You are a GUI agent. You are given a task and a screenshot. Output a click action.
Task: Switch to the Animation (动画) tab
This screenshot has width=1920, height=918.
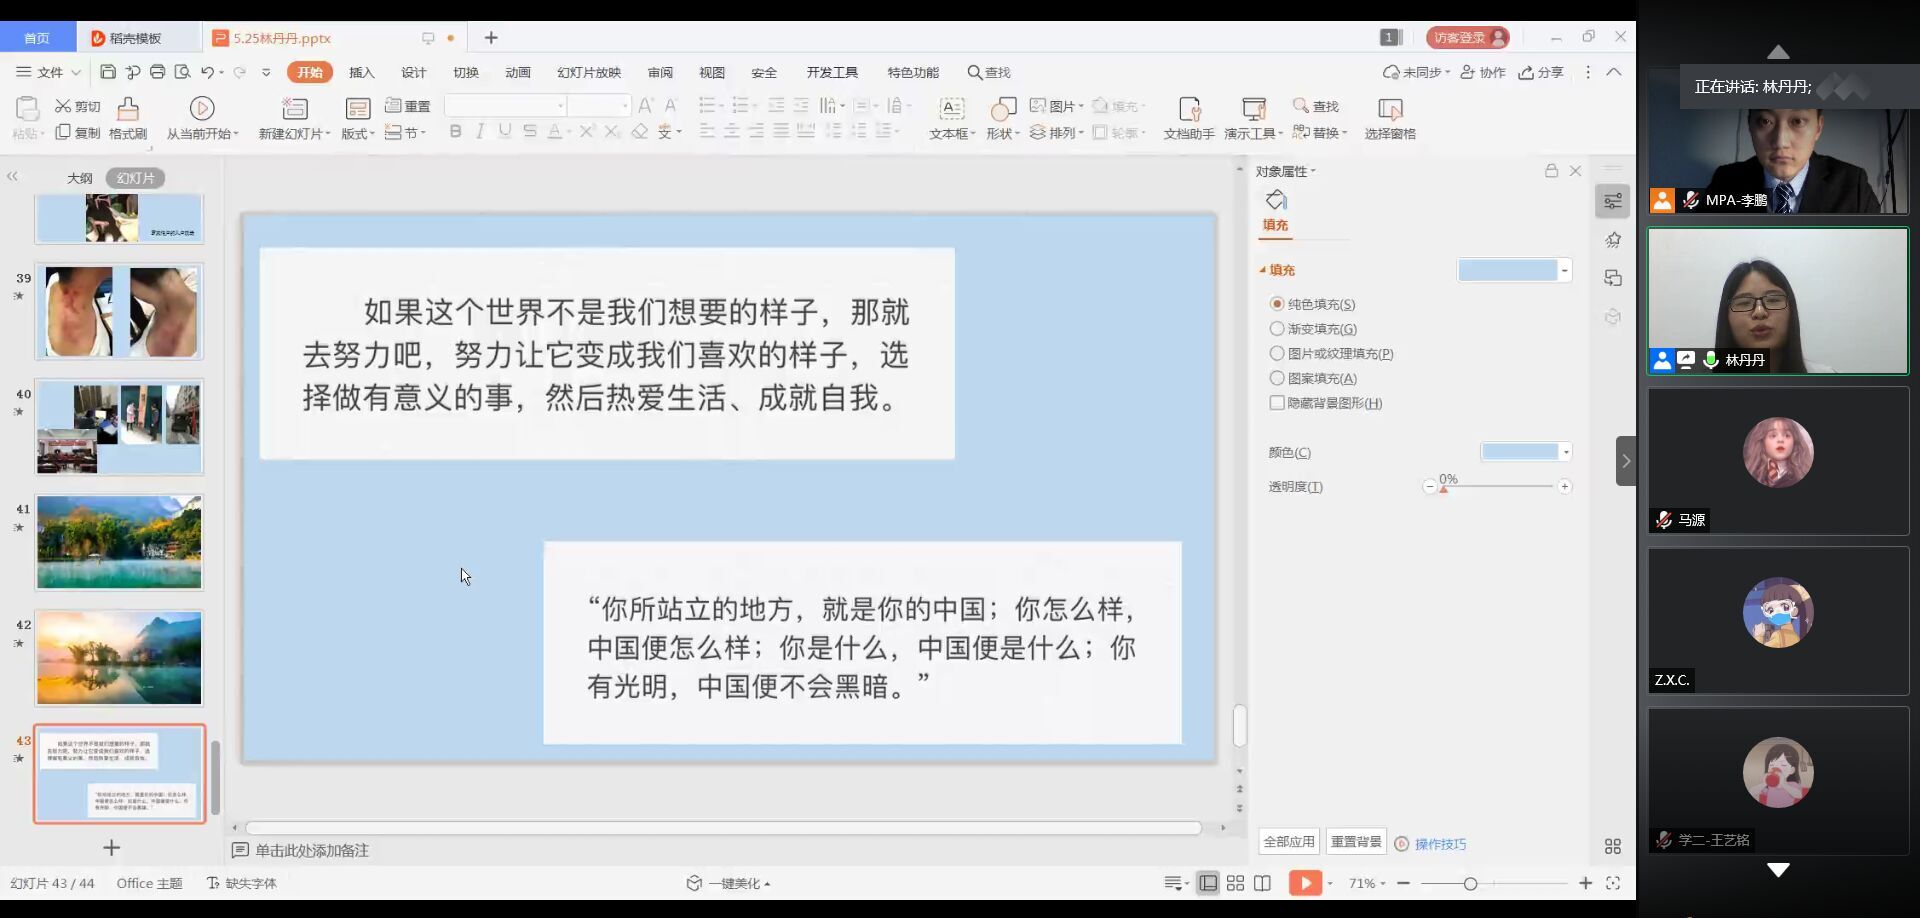coord(518,72)
